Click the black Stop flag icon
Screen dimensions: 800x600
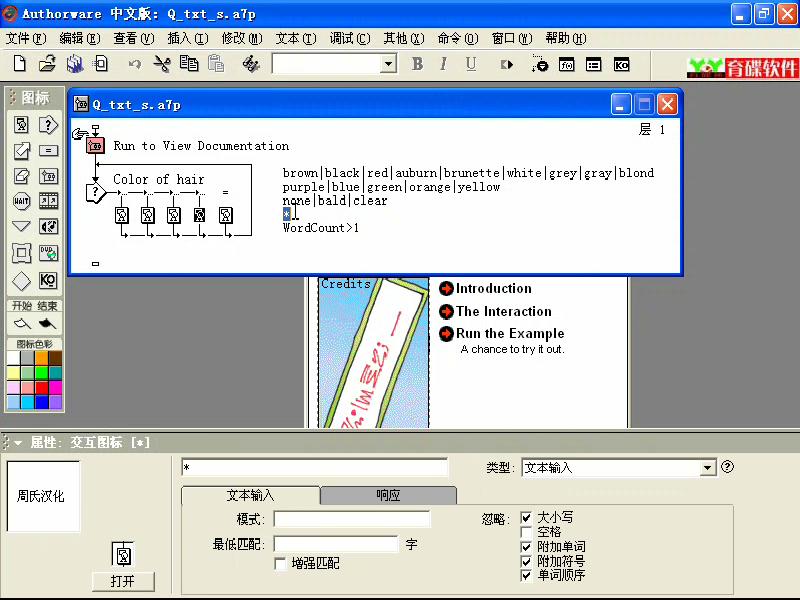[47, 323]
